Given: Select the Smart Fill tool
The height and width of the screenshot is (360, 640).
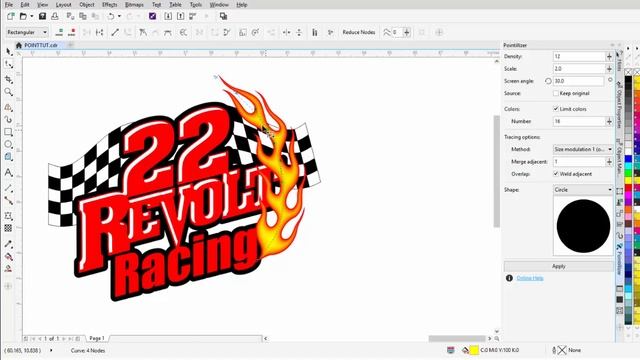Looking at the screenshot, I should [9, 269].
